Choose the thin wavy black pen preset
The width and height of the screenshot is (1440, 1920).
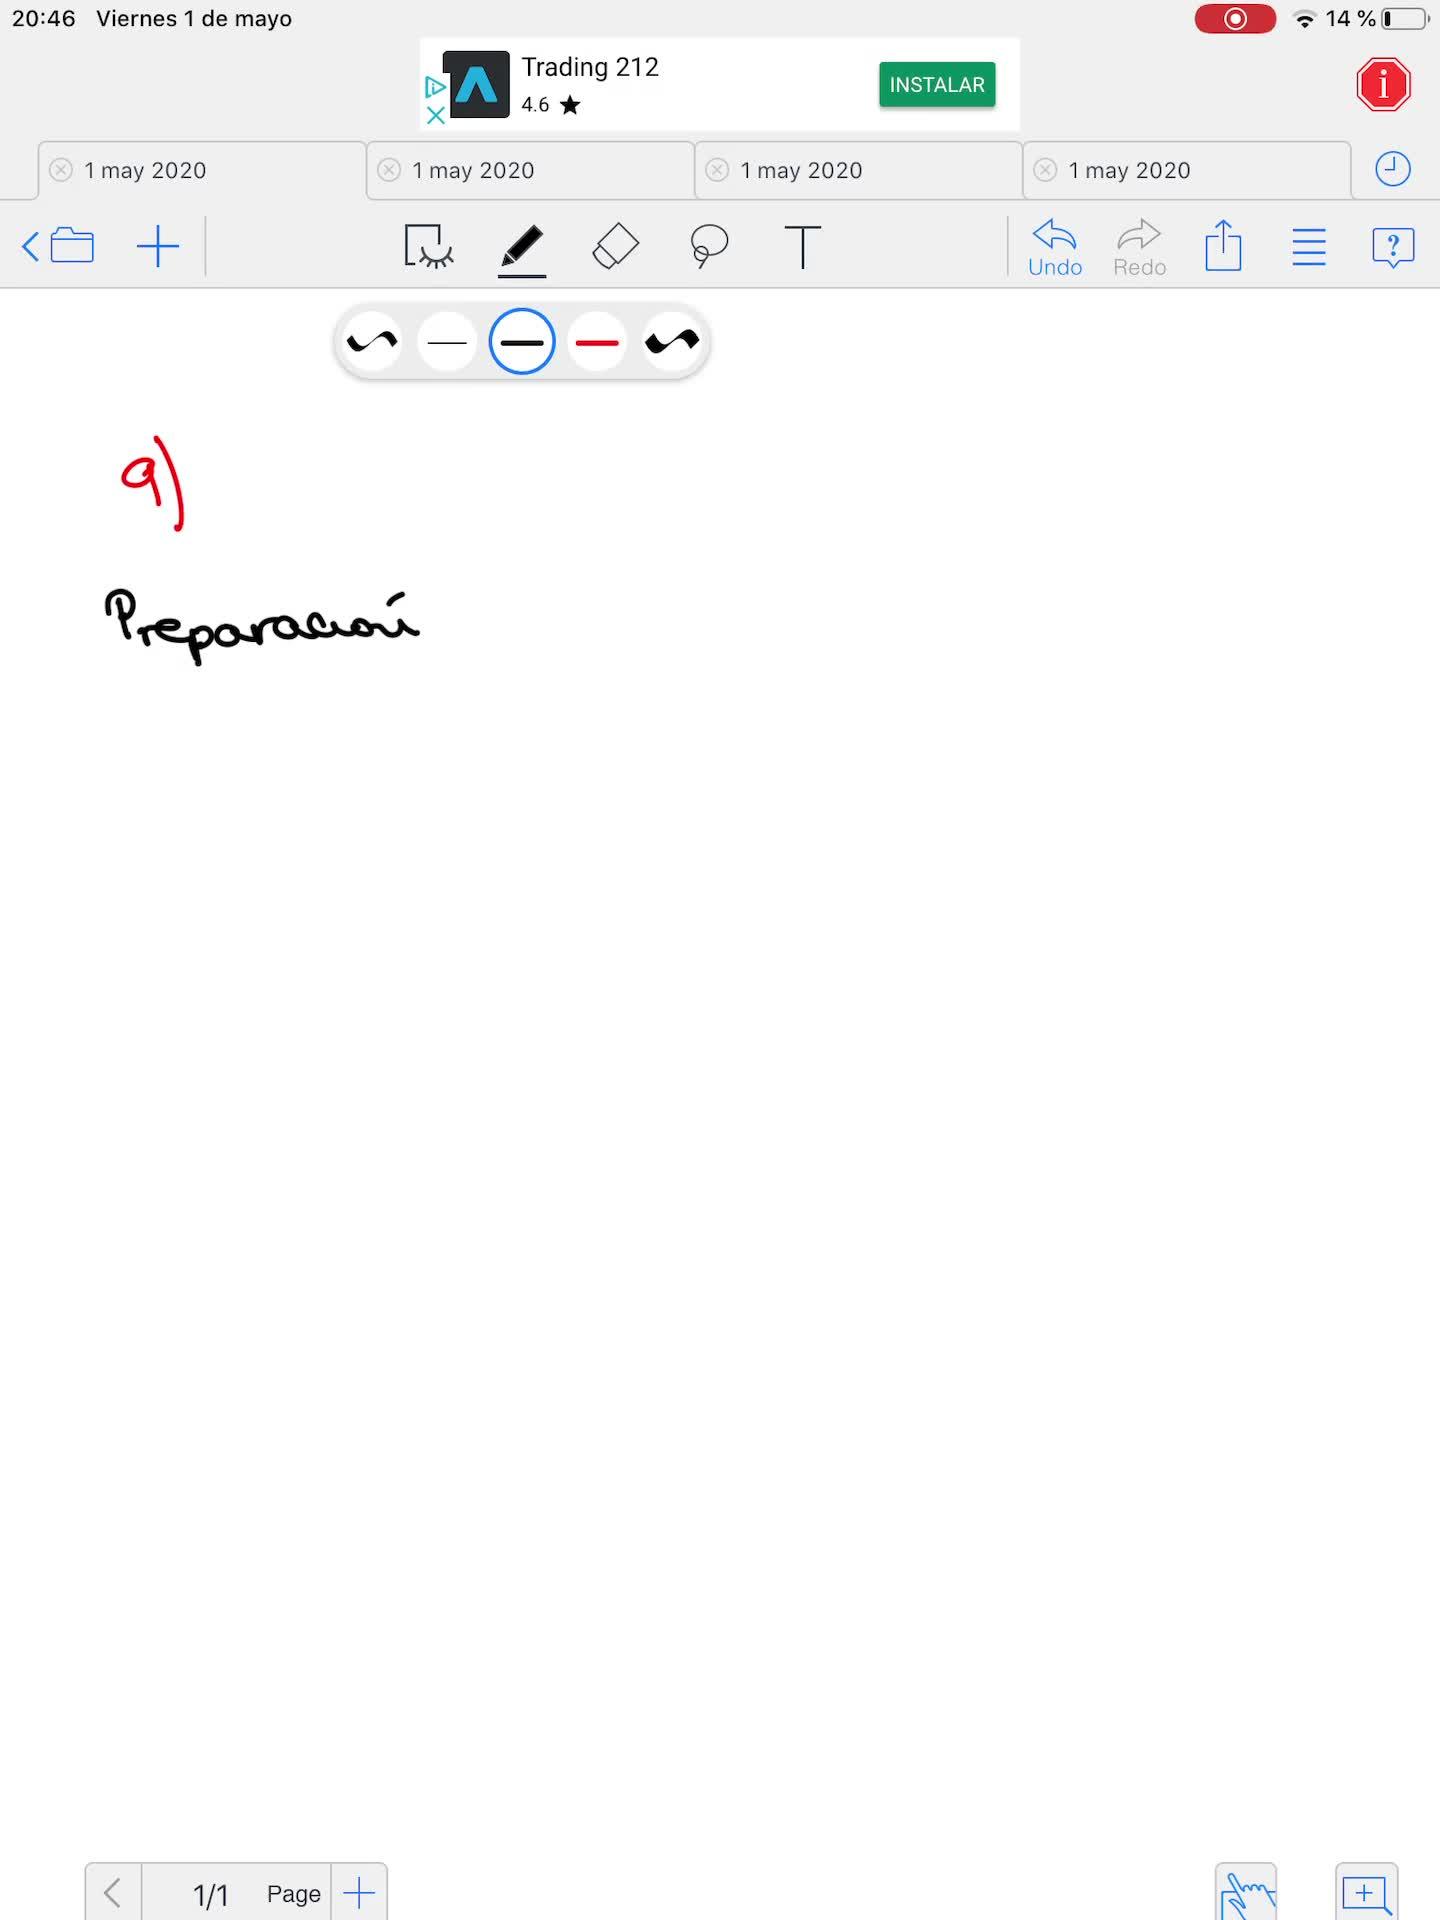coord(372,342)
